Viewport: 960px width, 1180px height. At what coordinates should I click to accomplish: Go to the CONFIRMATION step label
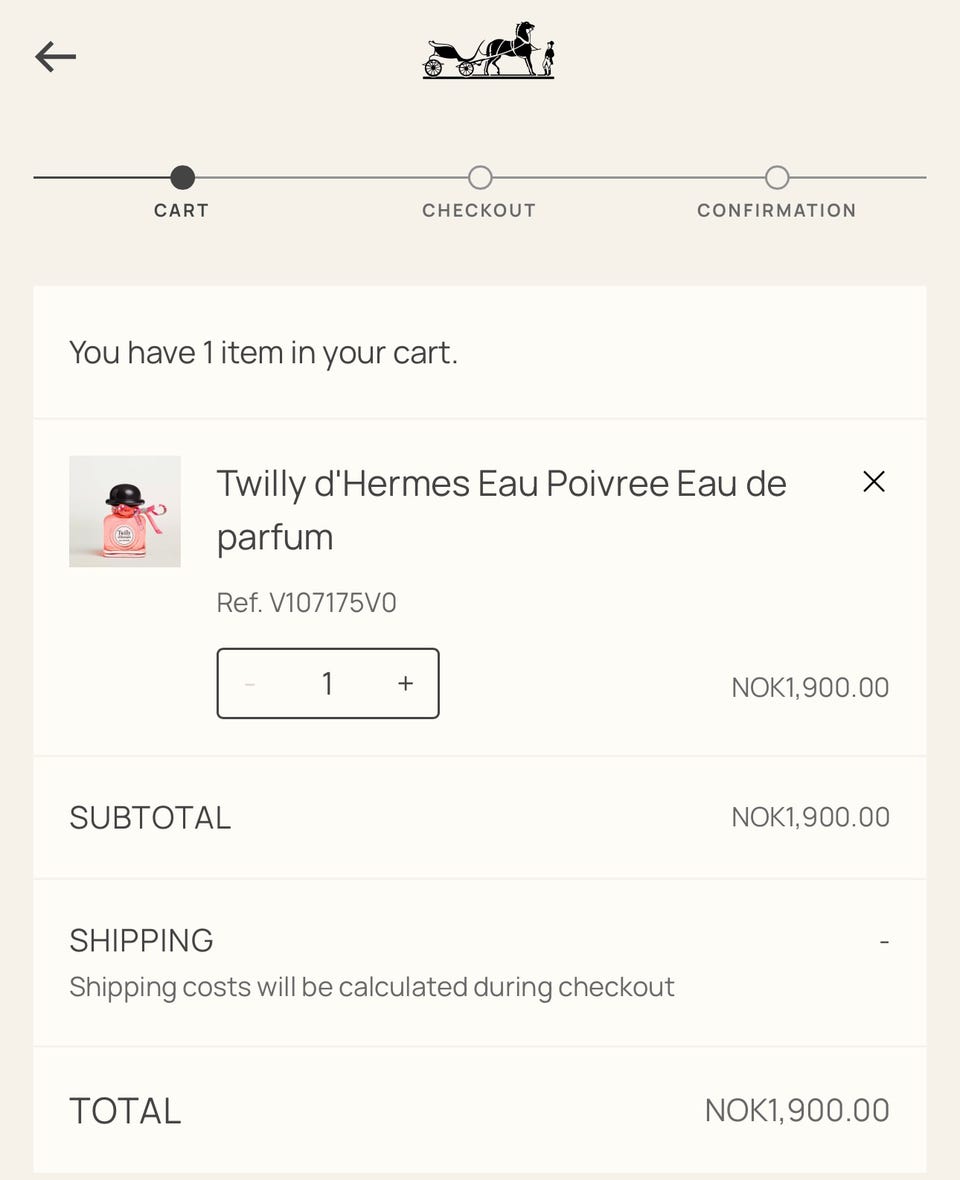coord(777,211)
